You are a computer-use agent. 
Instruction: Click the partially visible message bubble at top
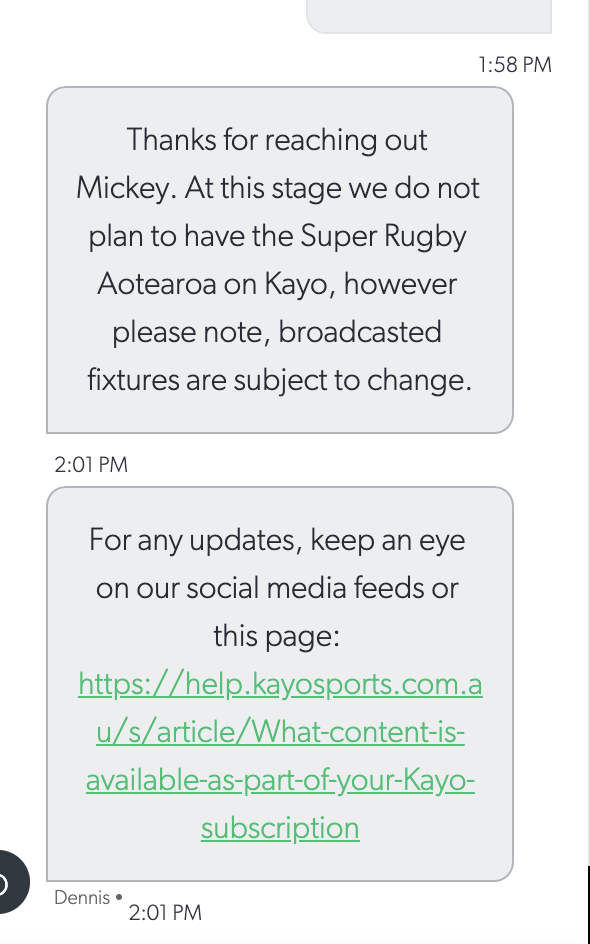tap(429, 16)
